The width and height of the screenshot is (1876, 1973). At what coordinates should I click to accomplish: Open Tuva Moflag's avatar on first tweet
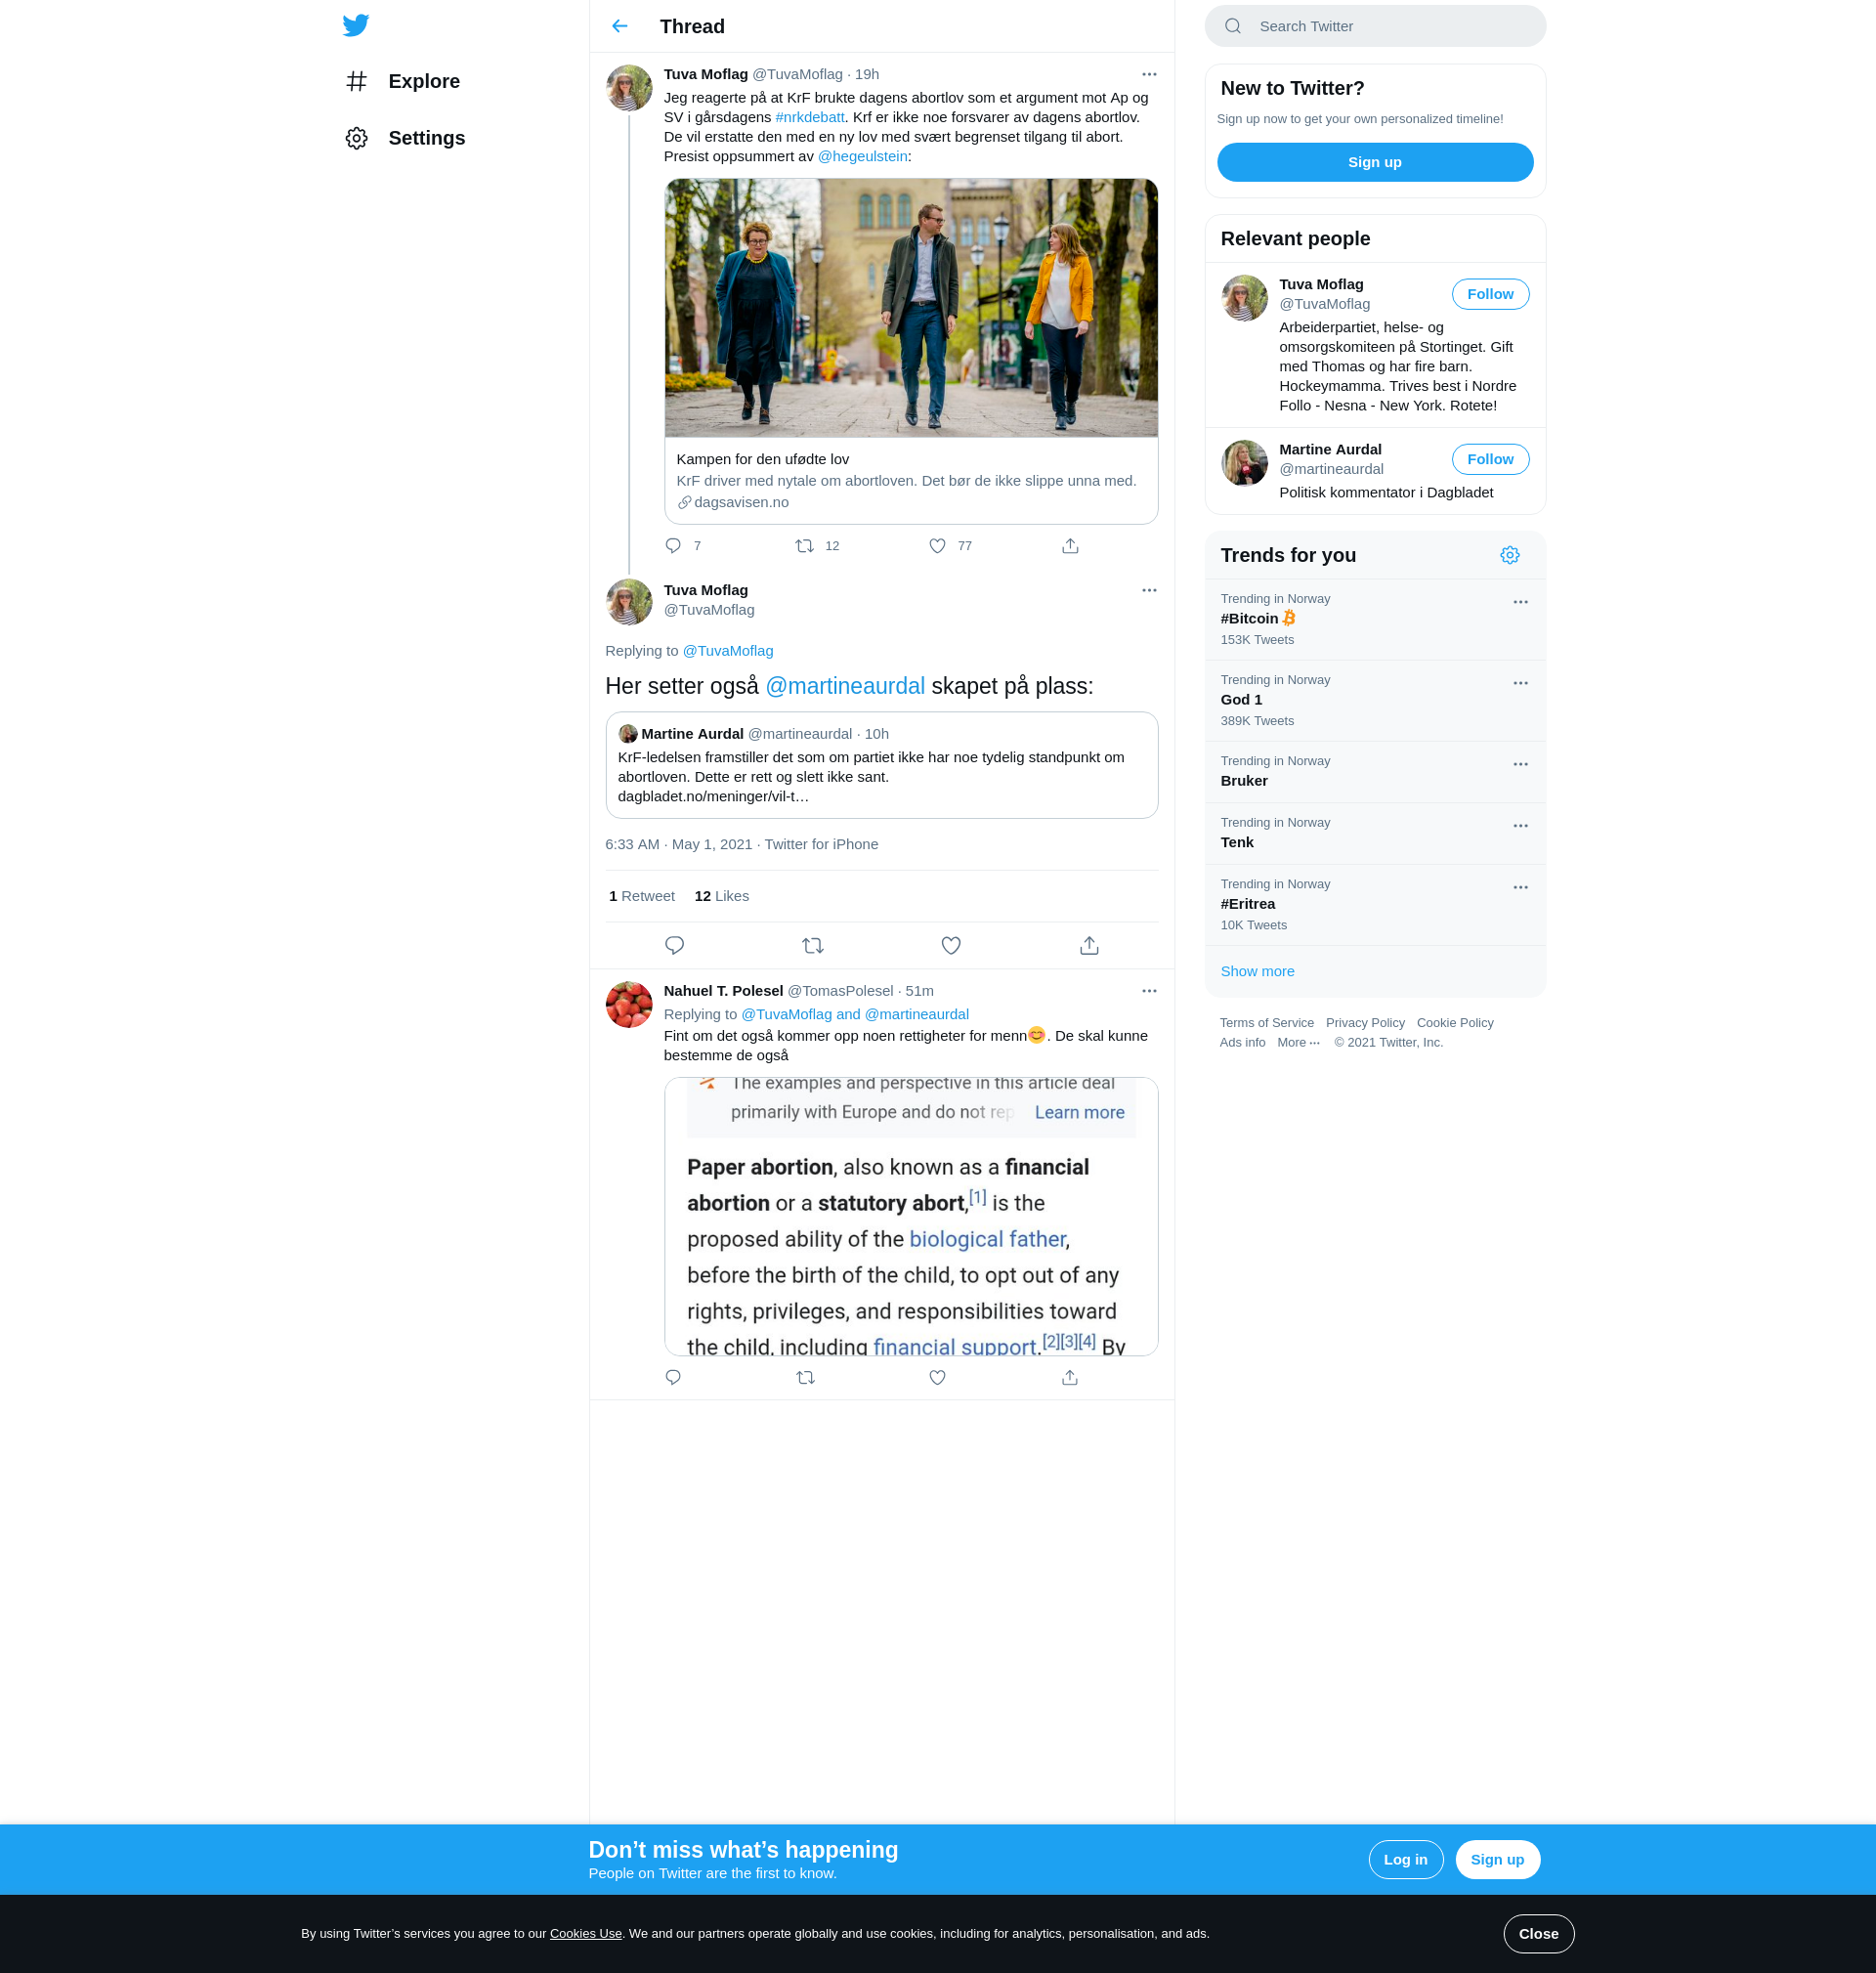click(629, 88)
